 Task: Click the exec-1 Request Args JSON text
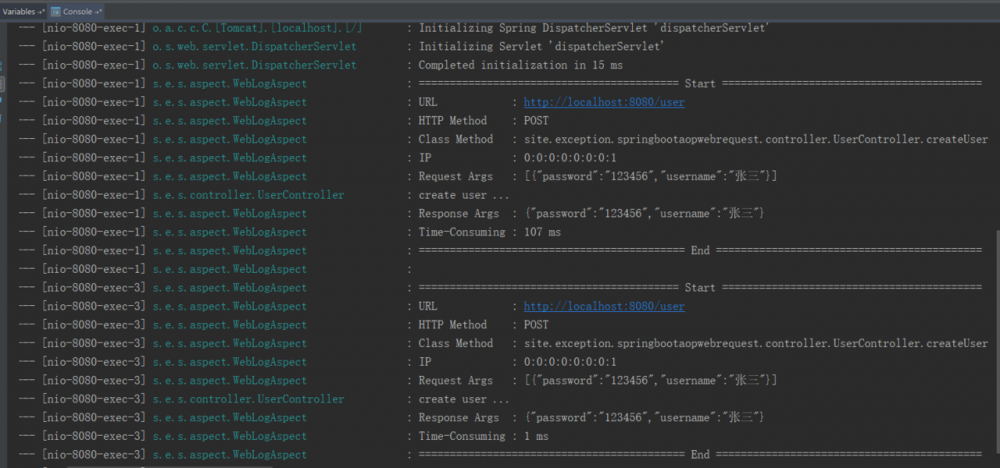click(650, 176)
